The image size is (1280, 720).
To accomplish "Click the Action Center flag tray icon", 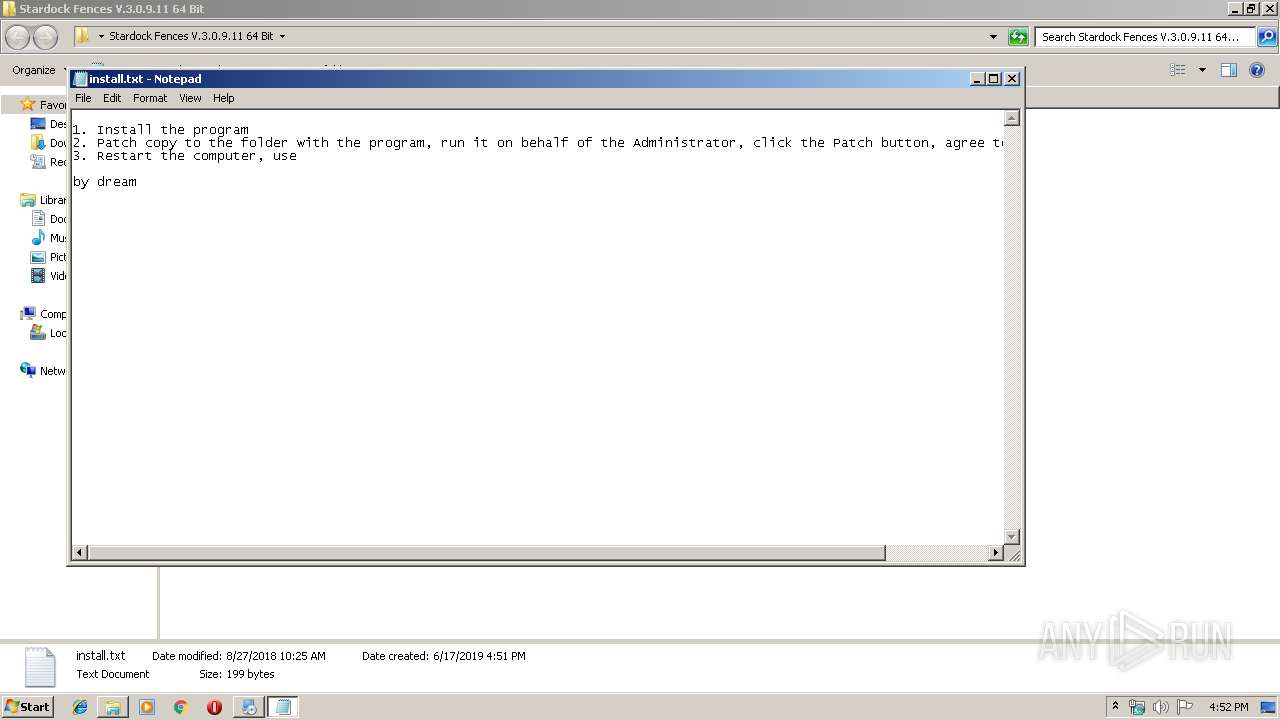I will [x=1185, y=707].
